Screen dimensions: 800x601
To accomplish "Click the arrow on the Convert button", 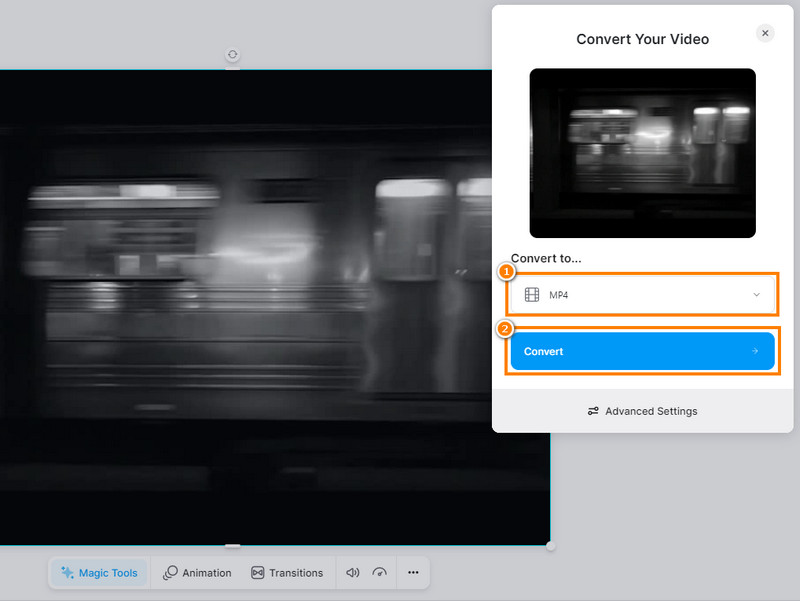I will tap(755, 351).
